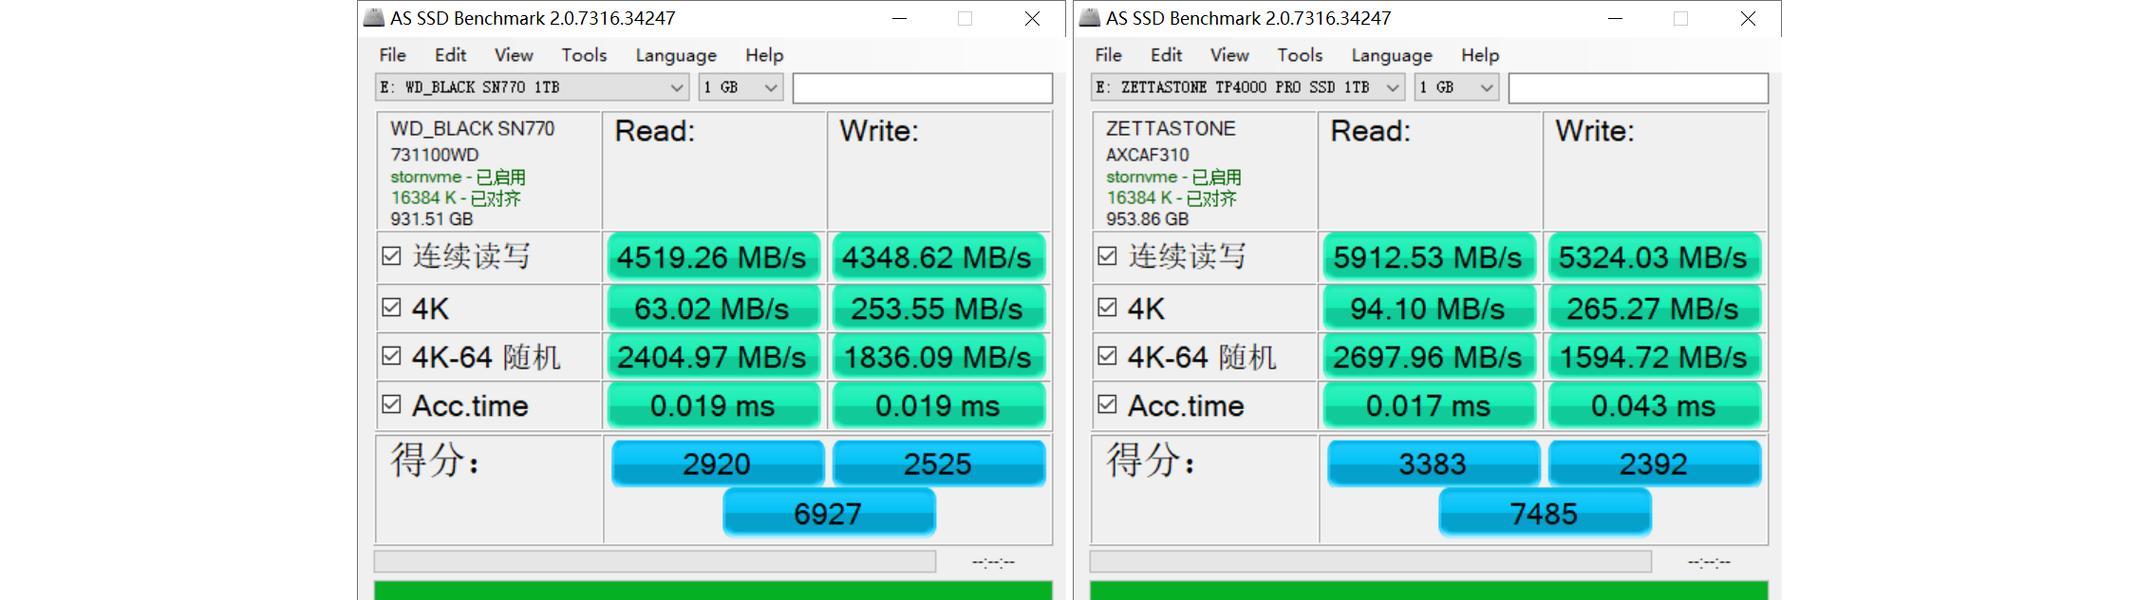Toggle 4K-64 随机 checkbox in WD_BLACK window
Viewport: 2156px width, 600px height.
[x=391, y=355]
